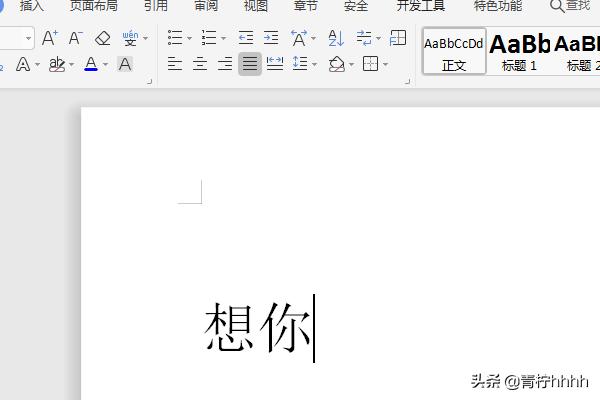Viewport: 600px width, 400px height.
Task: Click the line spacing icon
Action: tap(300, 64)
